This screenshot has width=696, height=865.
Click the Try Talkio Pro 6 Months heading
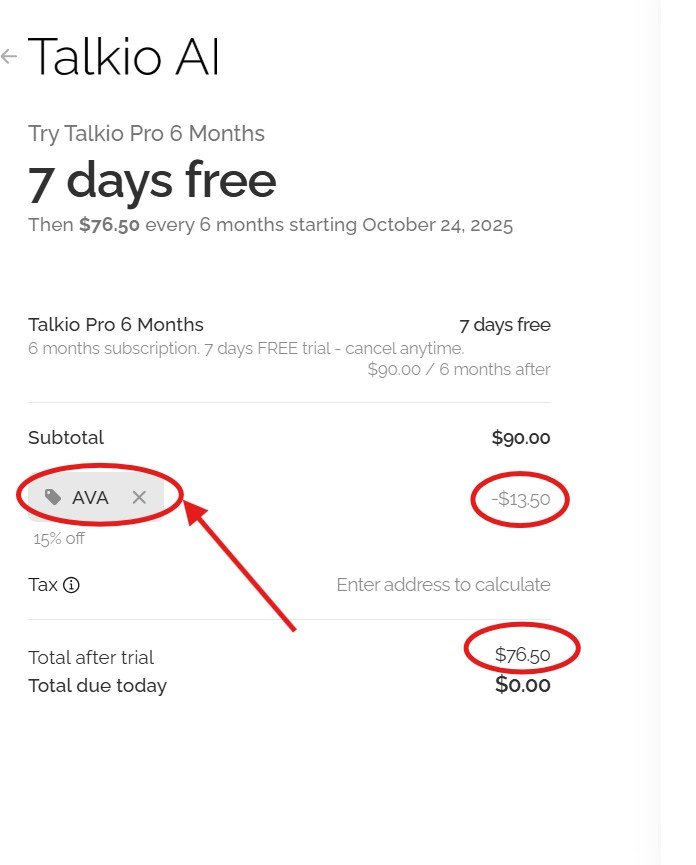[x=146, y=133]
